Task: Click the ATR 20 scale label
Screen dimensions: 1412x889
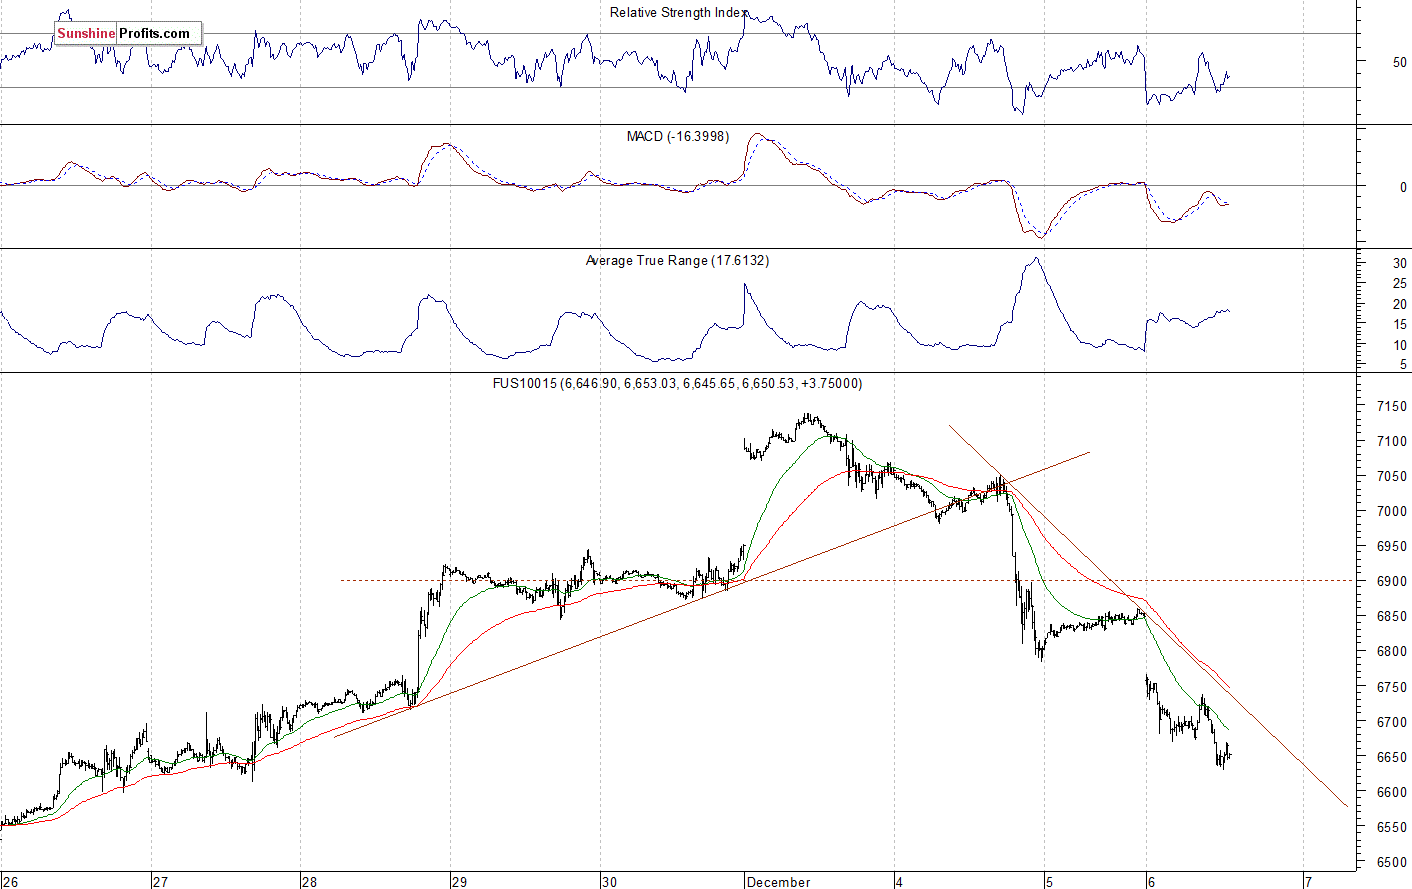Action: (1399, 305)
